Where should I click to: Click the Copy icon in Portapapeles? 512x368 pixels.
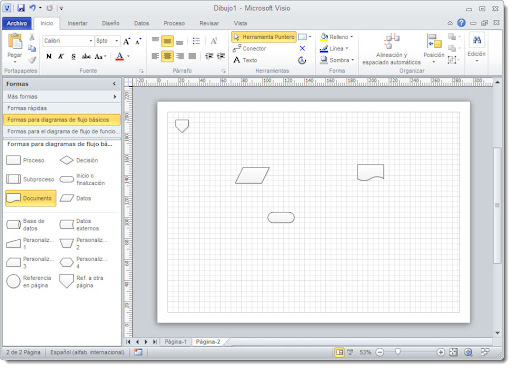tap(32, 48)
